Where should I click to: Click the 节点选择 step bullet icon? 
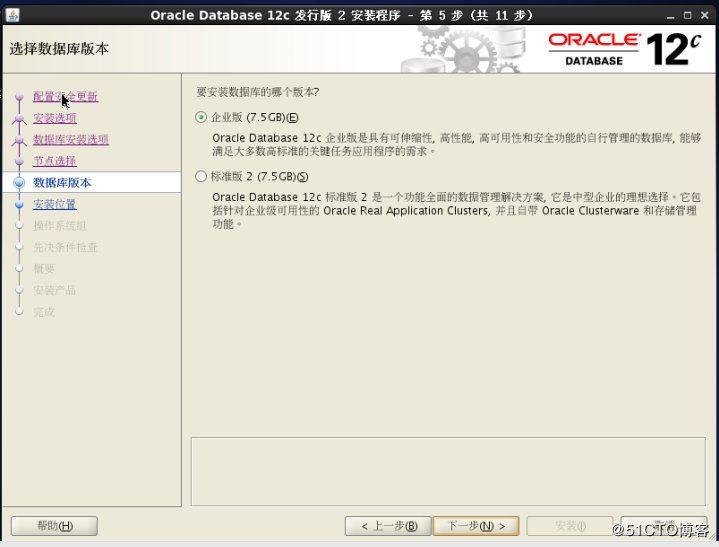19,161
